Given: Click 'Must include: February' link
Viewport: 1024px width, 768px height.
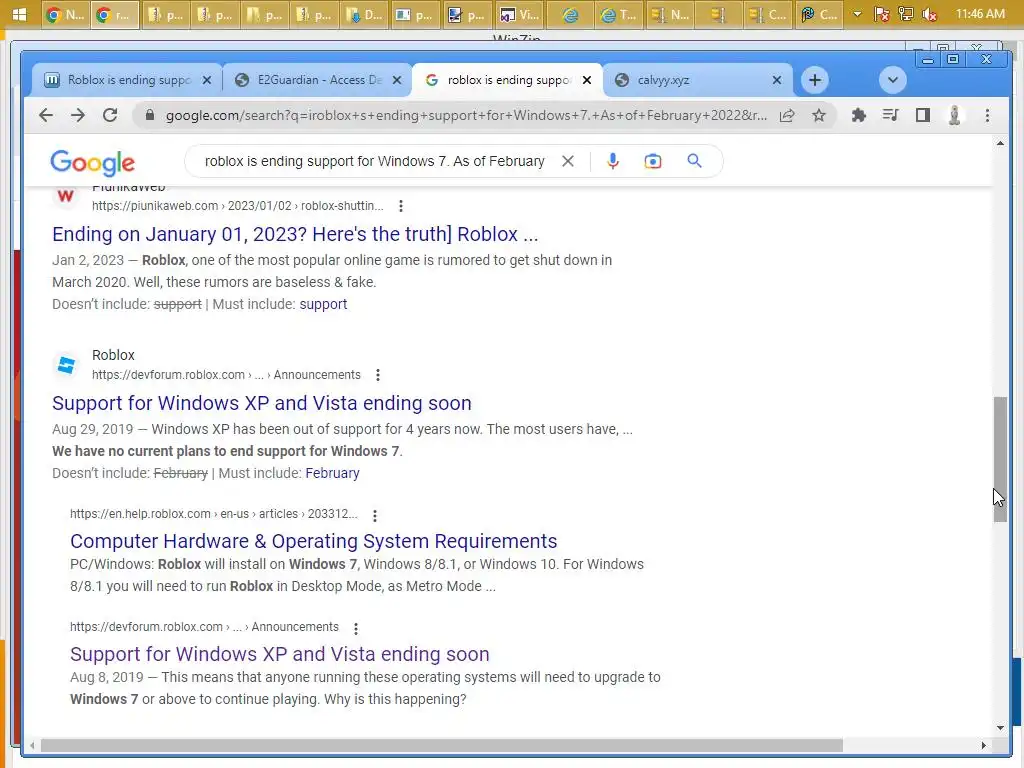Looking at the screenshot, I should (332, 473).
